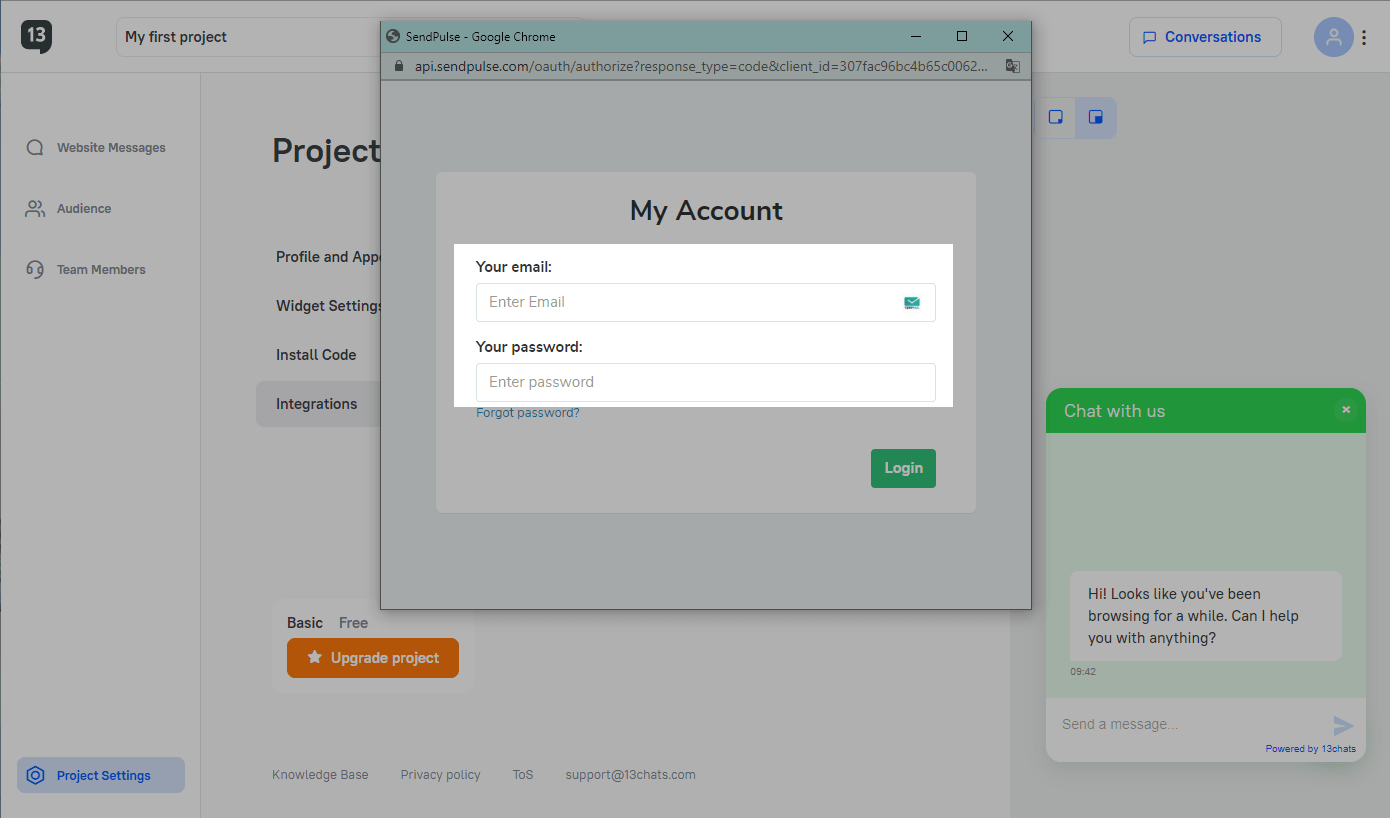Click the 'Your email:' label

pos(514,267)
